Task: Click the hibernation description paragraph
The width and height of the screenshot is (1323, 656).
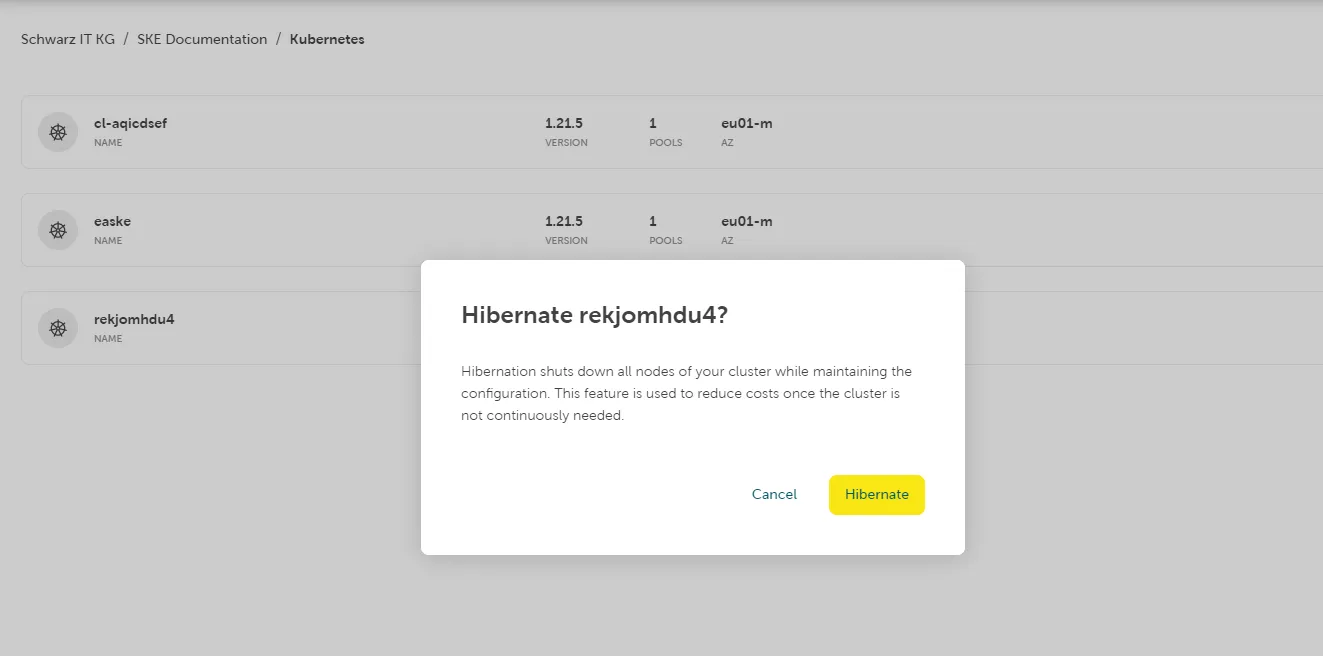Action: pos(686,394)
